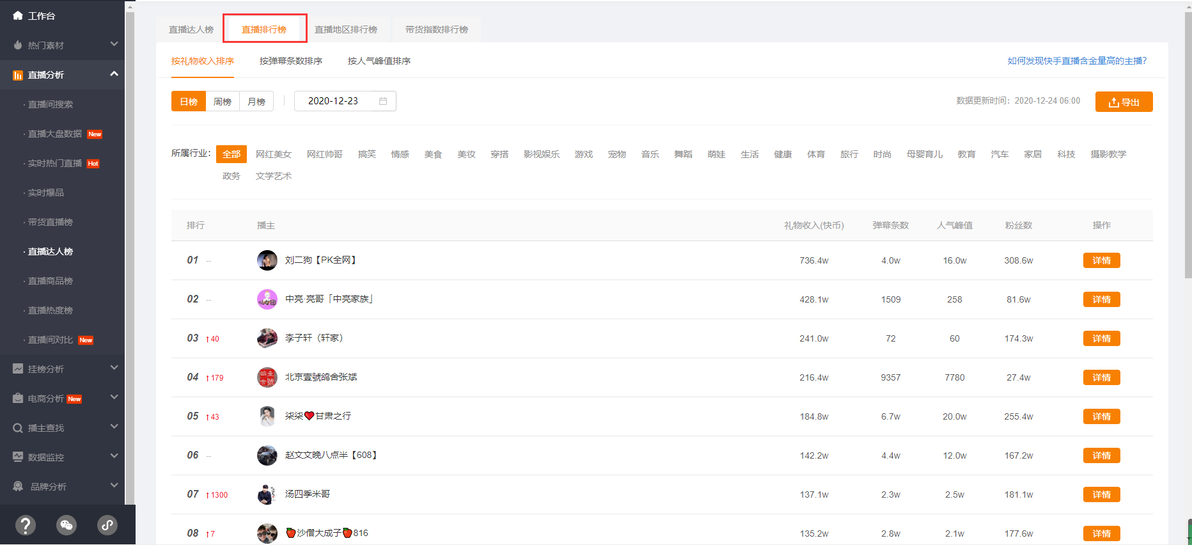Select the 周榜 ranking period

tap(222, 101)
